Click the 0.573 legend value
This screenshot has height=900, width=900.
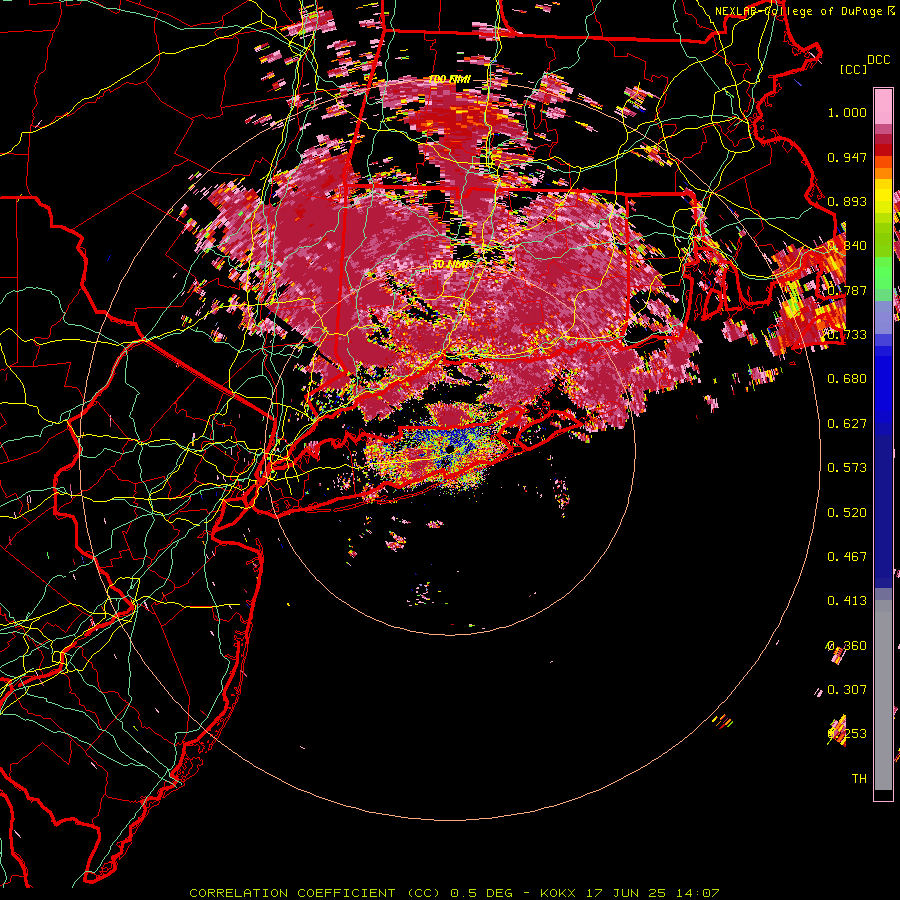tap(847, 468)
